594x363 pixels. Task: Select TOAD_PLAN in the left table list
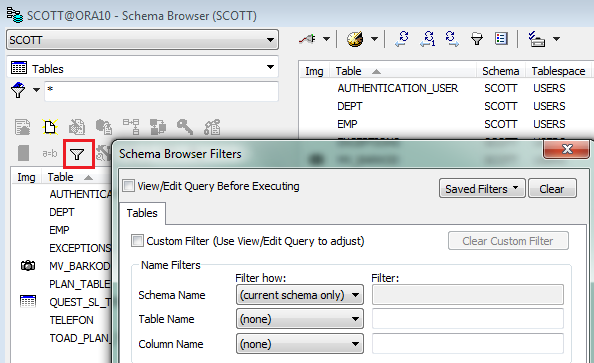click(x=80, y=338)
